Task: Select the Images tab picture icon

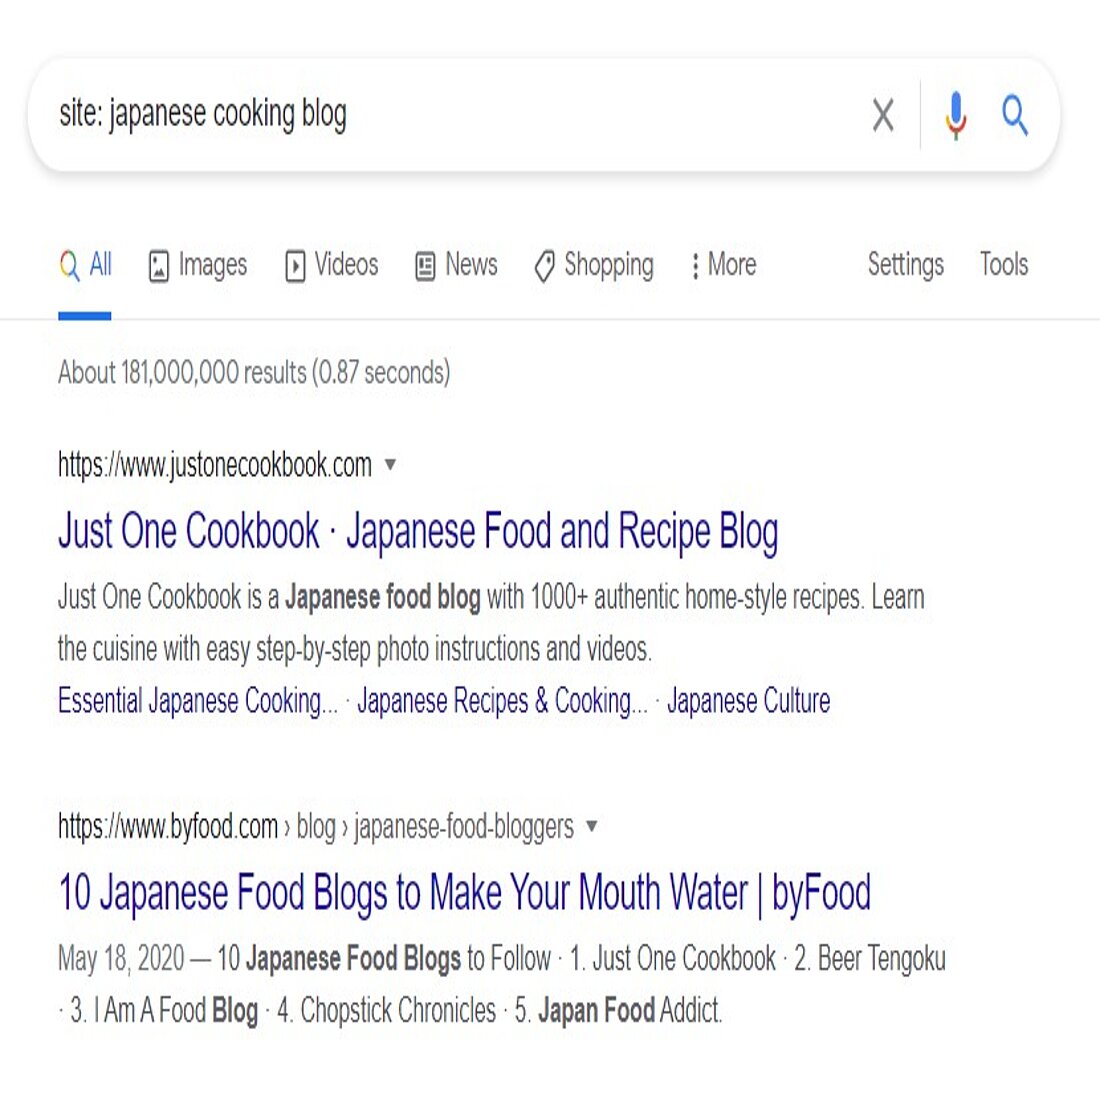Action: 157,265
